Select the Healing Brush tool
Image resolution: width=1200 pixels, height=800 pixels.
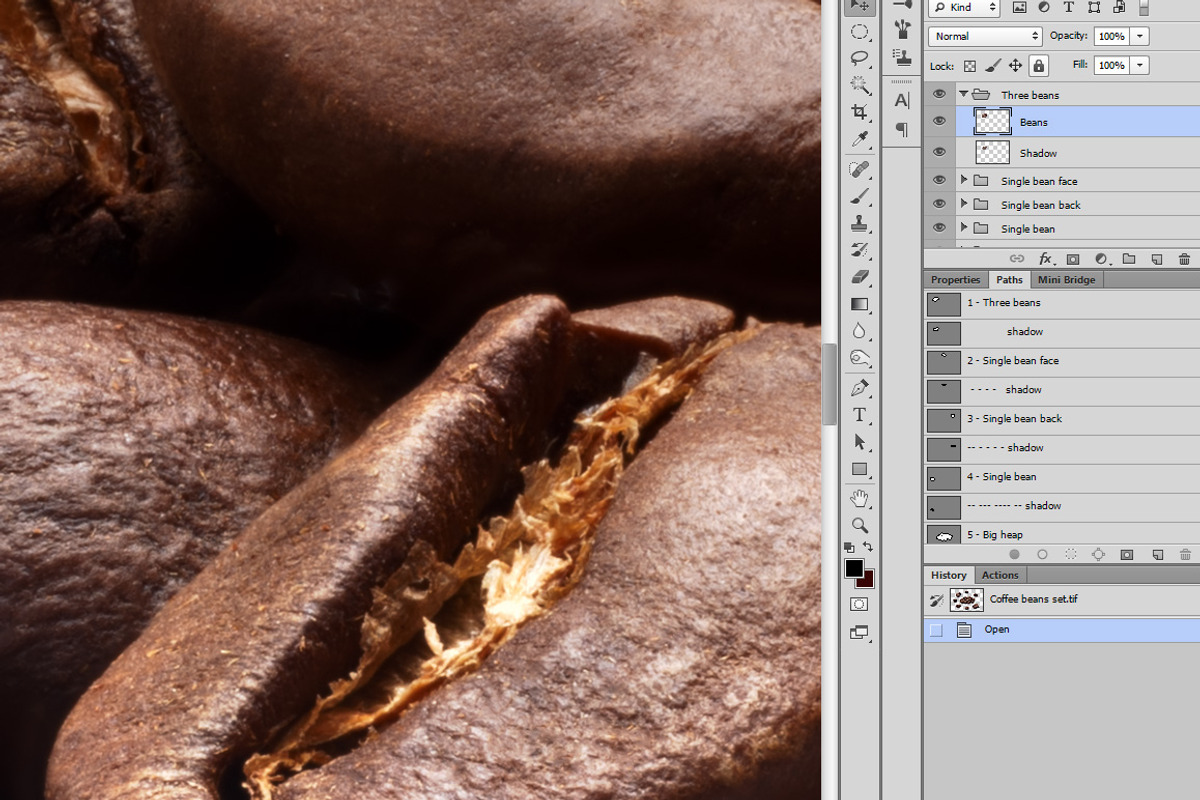pos(859,170)
